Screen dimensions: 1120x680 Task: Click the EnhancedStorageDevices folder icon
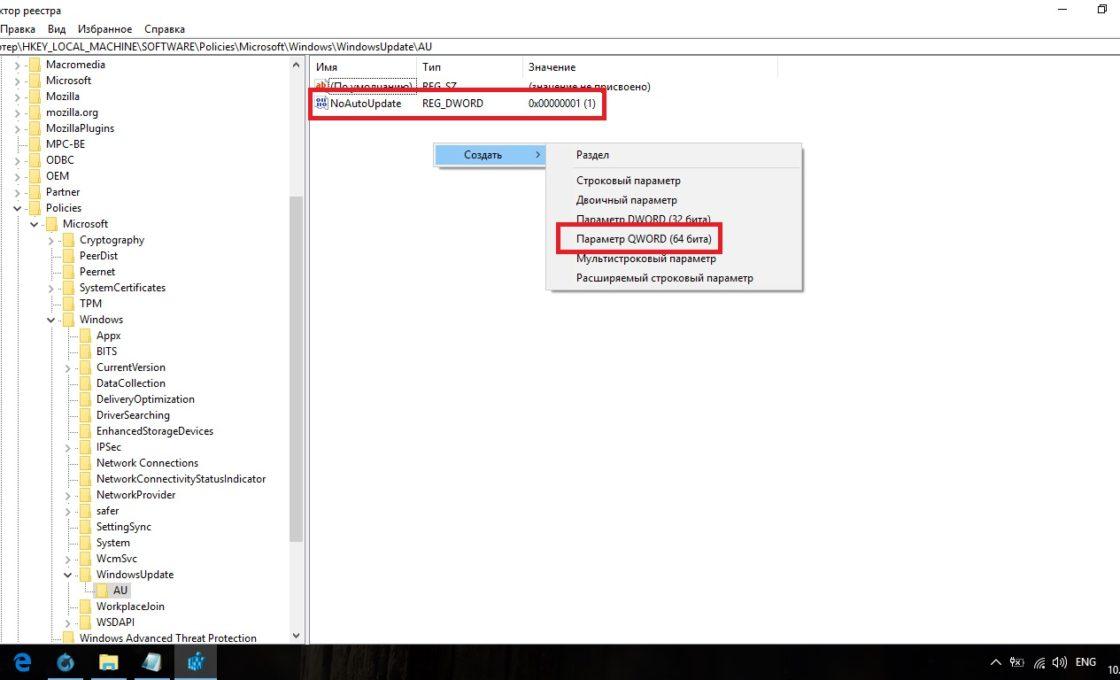pyautogui.click(x=85, y=431)
